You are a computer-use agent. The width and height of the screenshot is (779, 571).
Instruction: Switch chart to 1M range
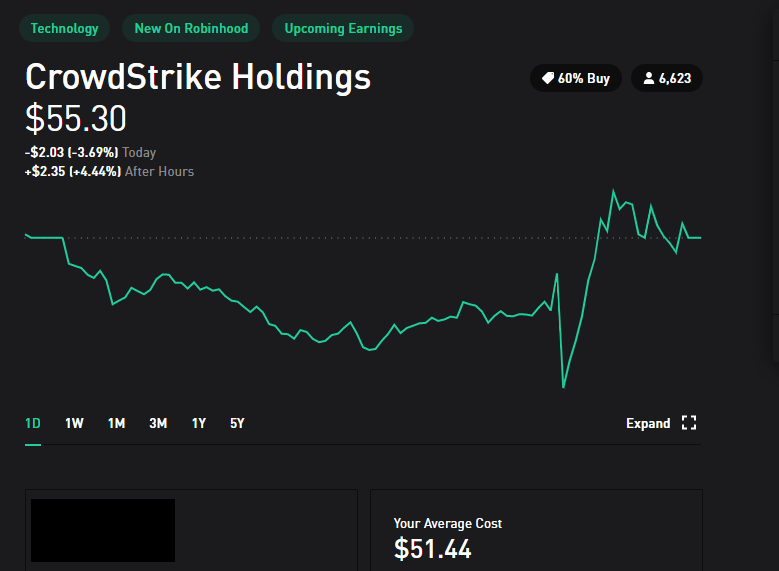(117, 423)
